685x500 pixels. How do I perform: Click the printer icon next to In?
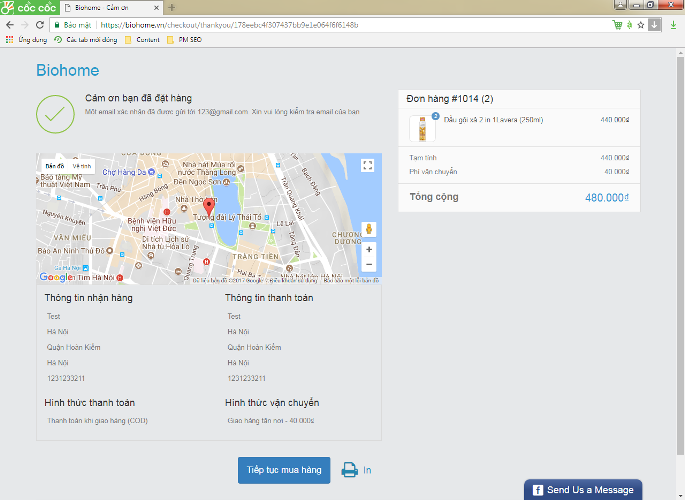pos(349,470)
